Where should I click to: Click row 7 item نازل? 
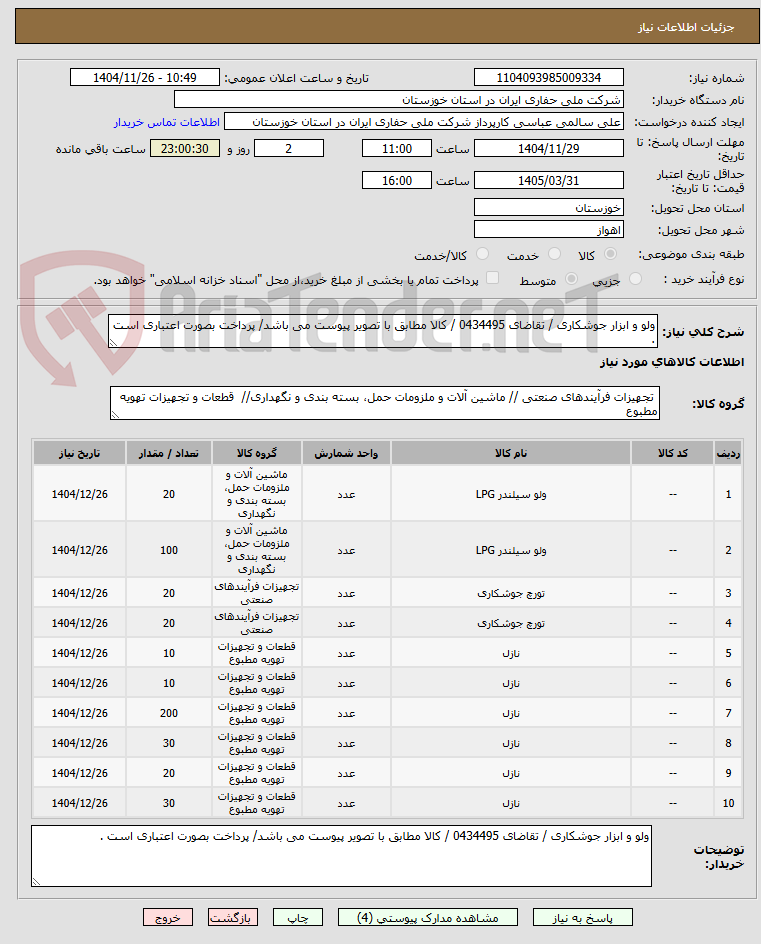coord(511,713)
